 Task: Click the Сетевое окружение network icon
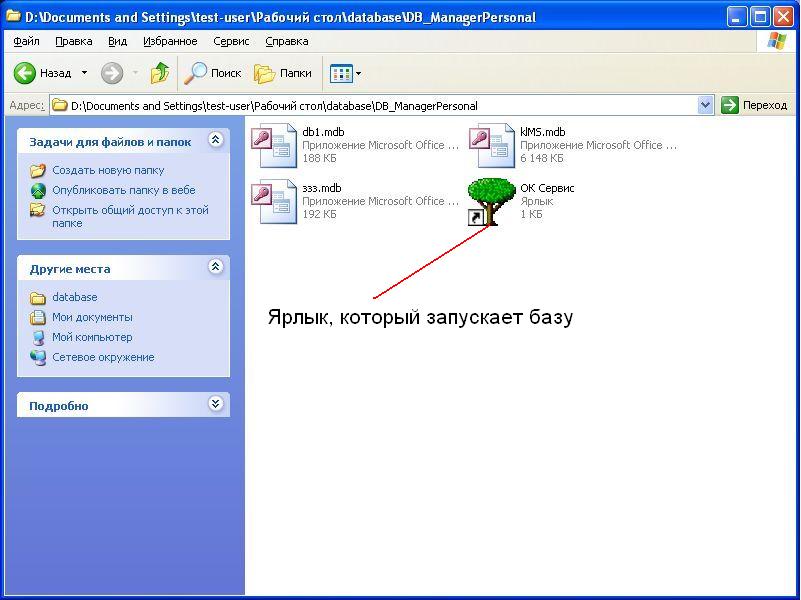coord(38,357)
